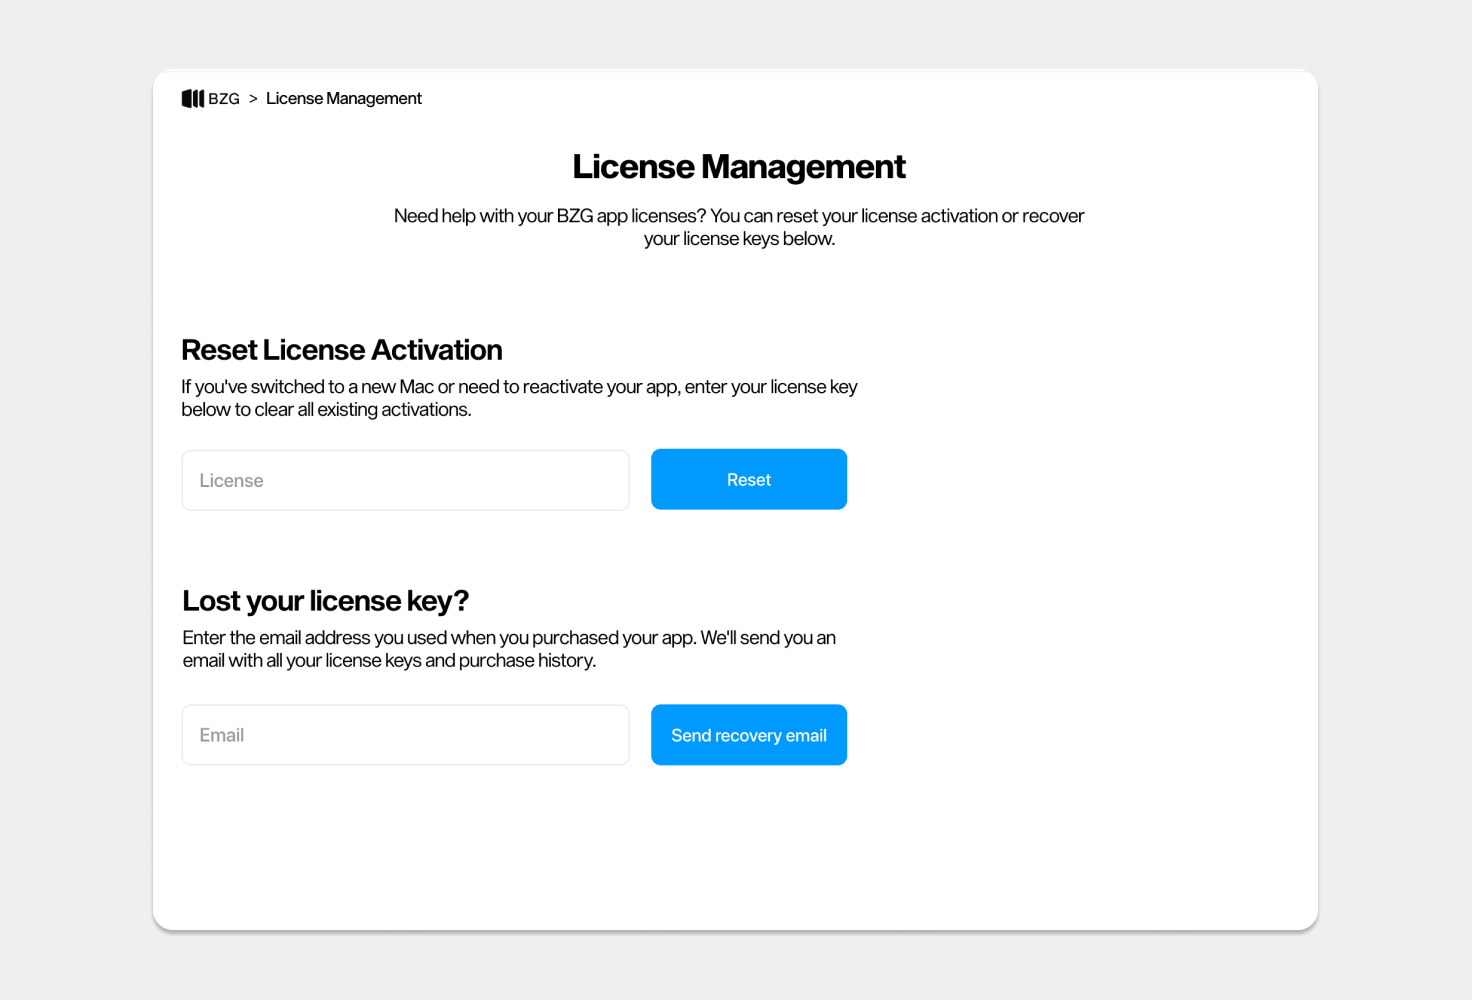
Task: Click the Reset button
Action: pos(749,479)
